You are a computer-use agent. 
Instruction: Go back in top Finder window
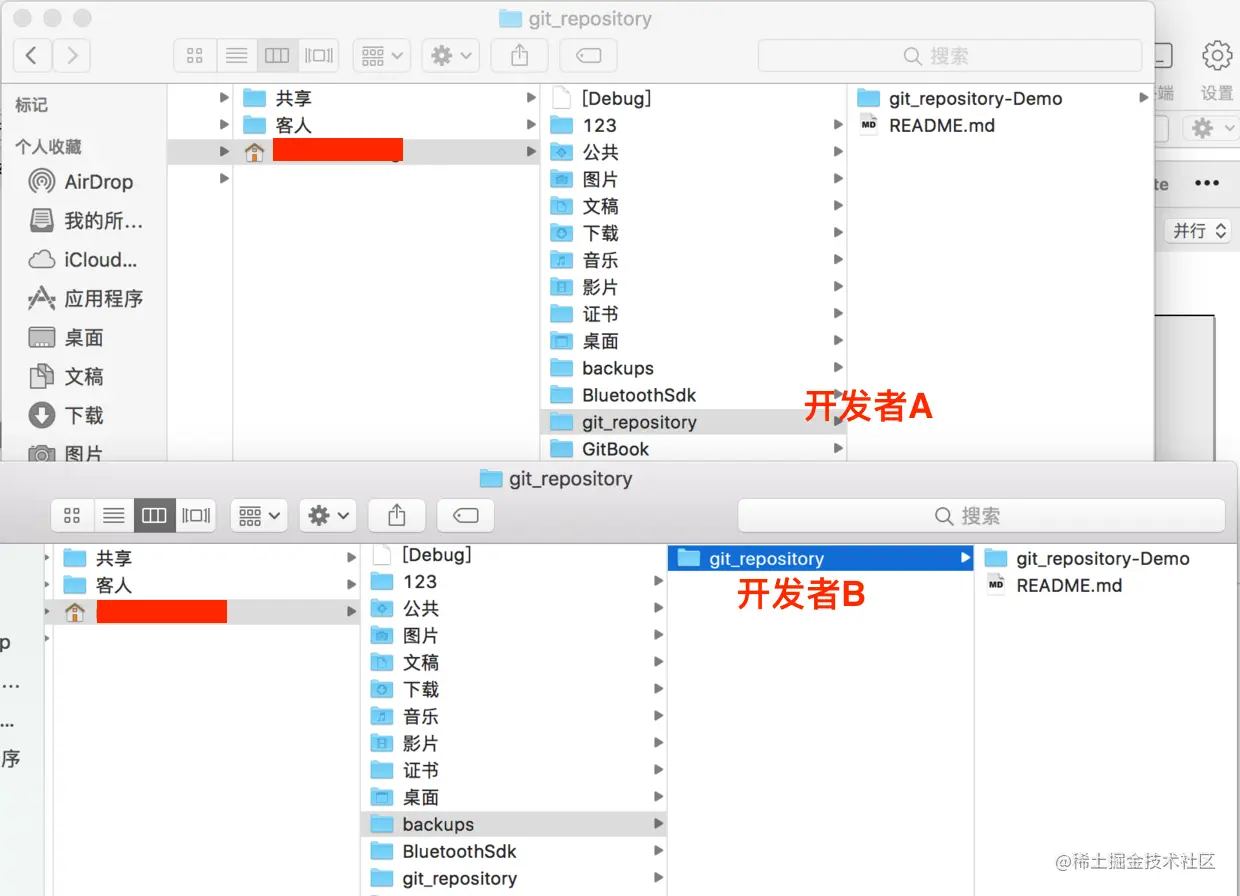32,56
